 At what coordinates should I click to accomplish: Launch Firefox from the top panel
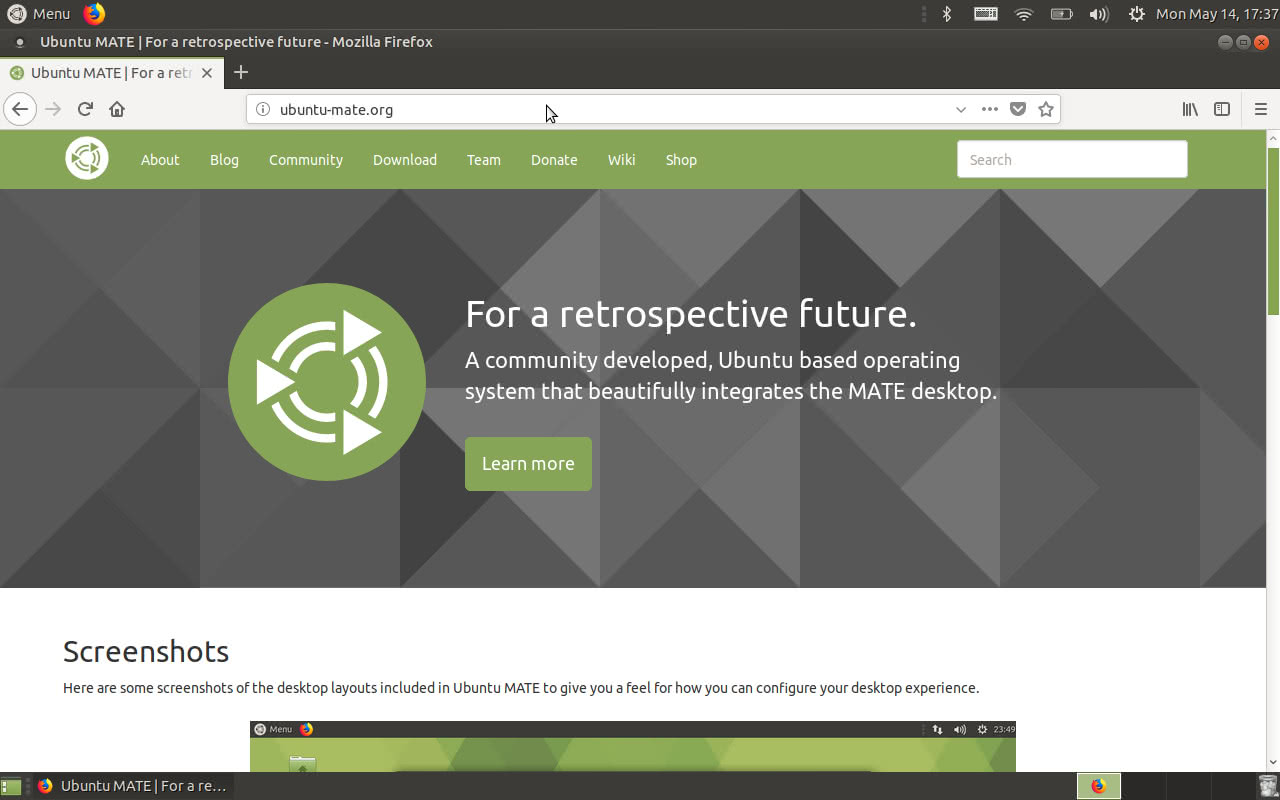94,14
